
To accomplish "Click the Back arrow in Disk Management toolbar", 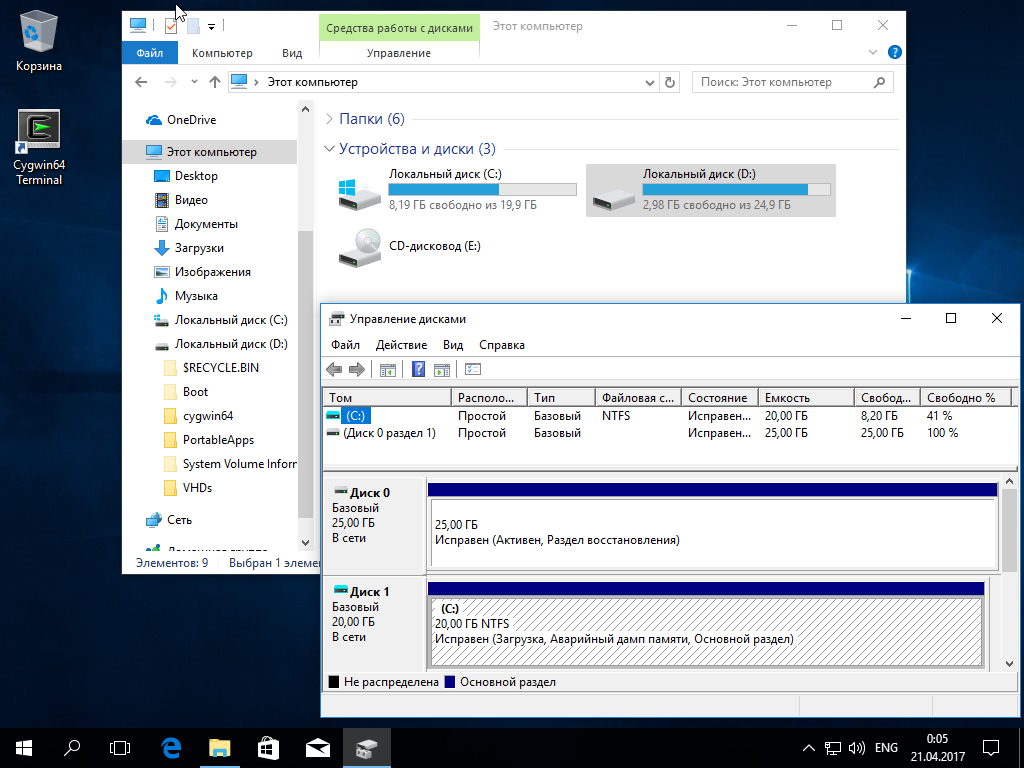I will (334, 370).
